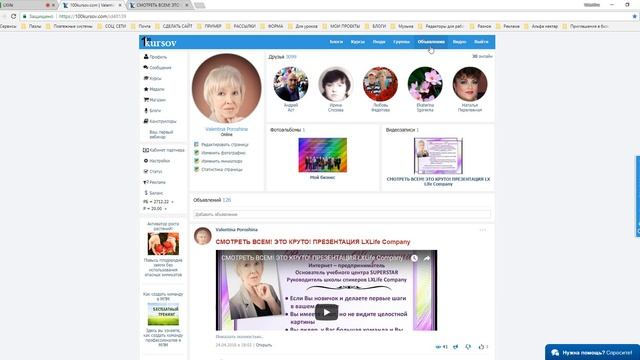The image size is (640, 360).
Task: Switch to the СМОТРЕТЬ ВСЕМ browser tab
Action: pos(159,5)
